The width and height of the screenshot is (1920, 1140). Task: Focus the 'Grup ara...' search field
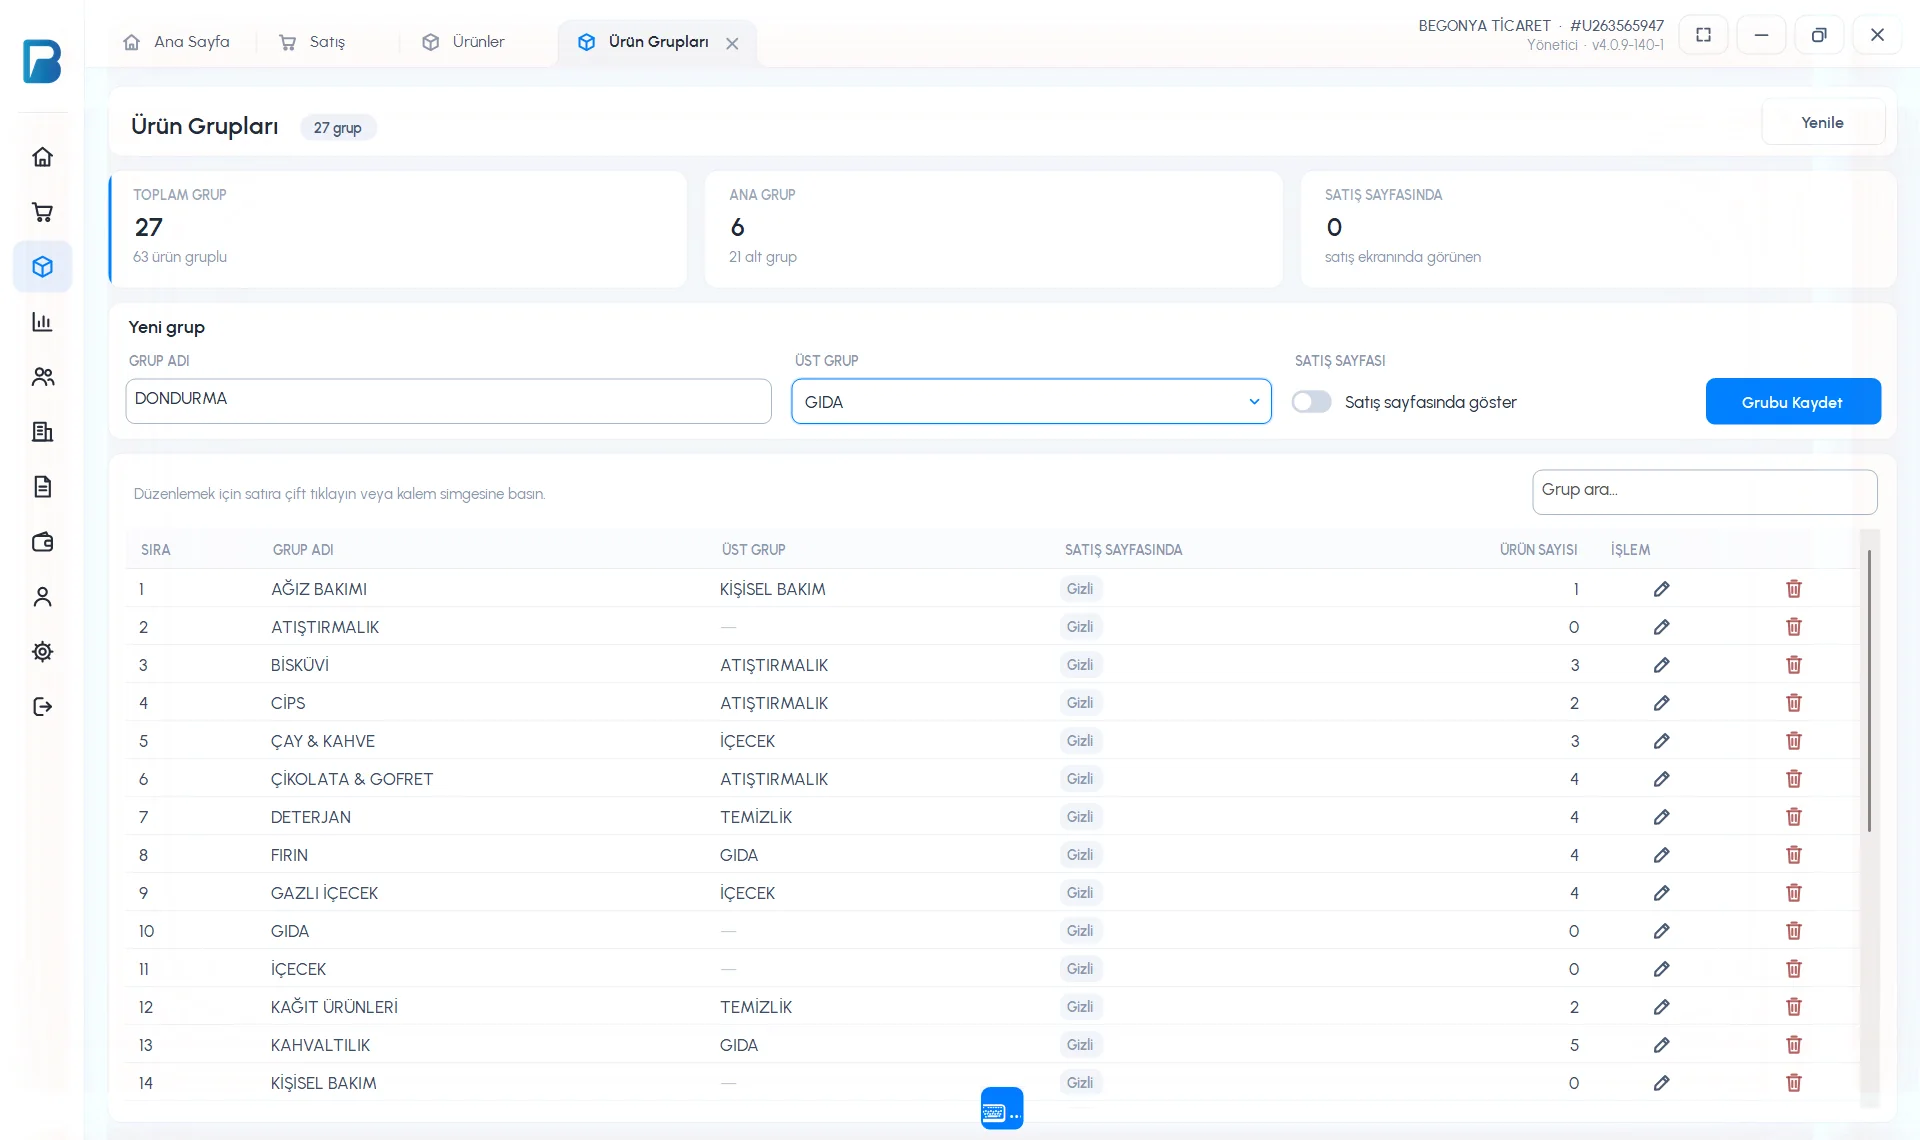1704,491
